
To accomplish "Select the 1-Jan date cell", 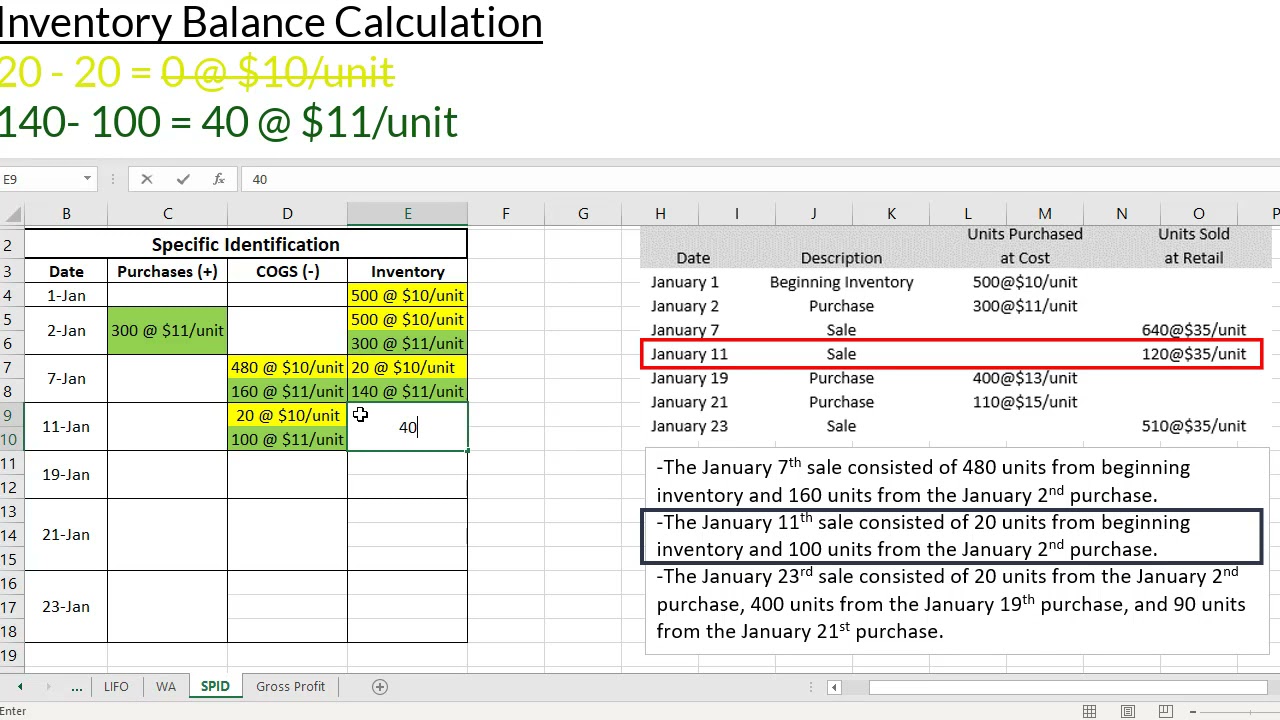I will coord(66,295).
